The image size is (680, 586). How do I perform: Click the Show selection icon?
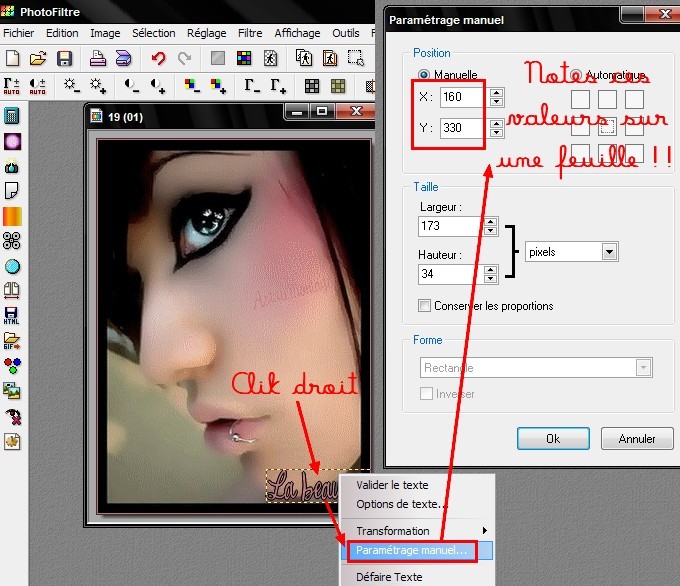[x=356, y=58]
